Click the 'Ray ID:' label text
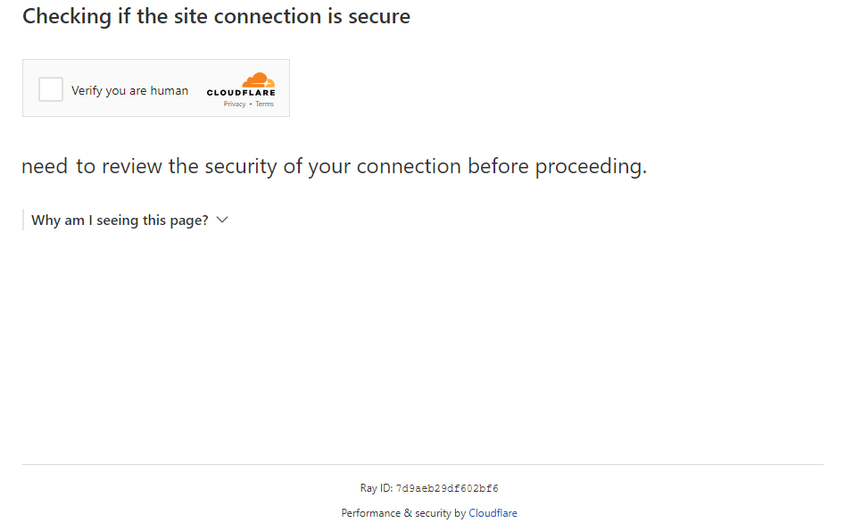The width and height of the screenshot is (845, 532). click(x=376, y=489)
